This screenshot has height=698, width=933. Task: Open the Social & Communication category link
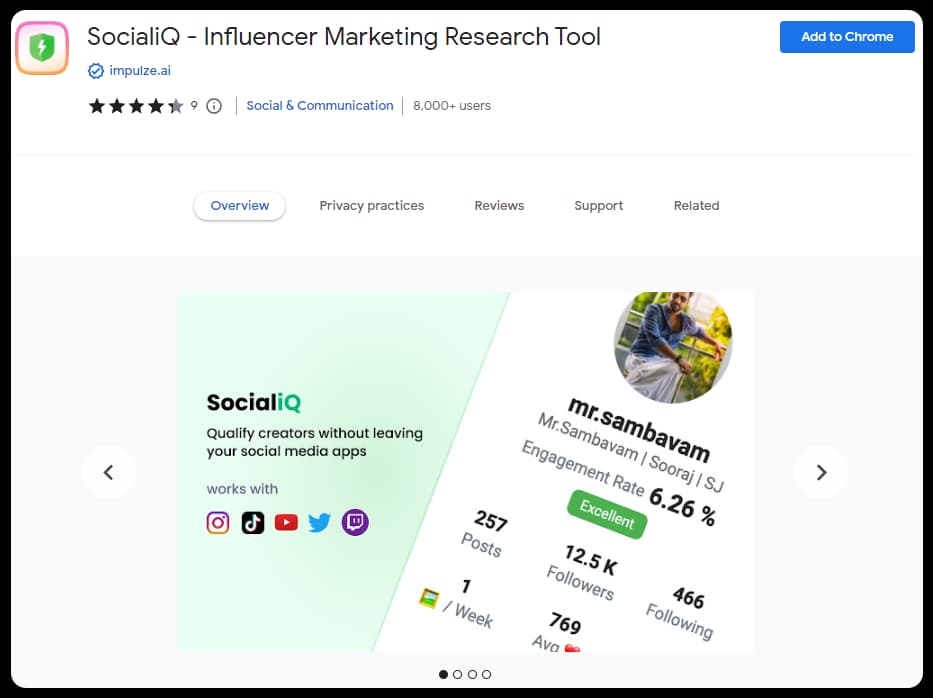[x=320, y=106]
